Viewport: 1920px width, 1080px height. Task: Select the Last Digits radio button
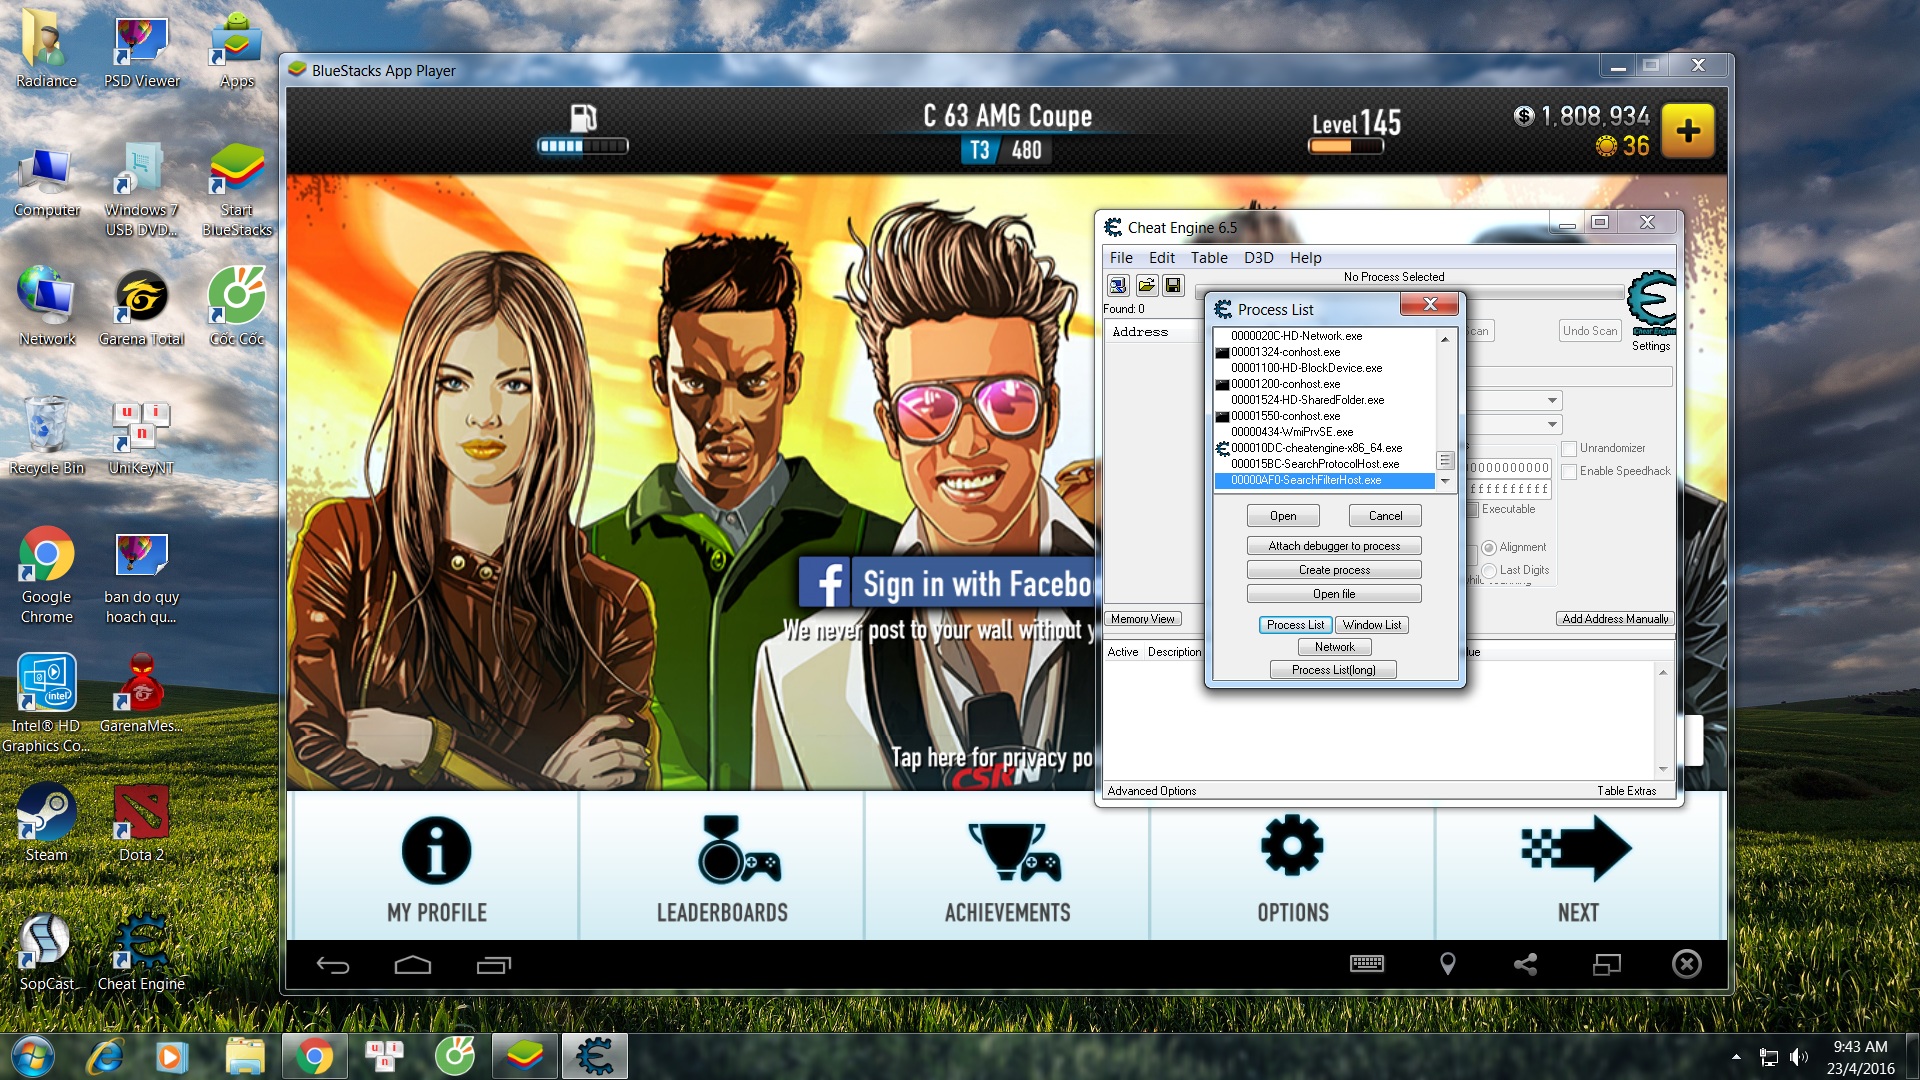pyautogui.click(x=1490, y=571)
